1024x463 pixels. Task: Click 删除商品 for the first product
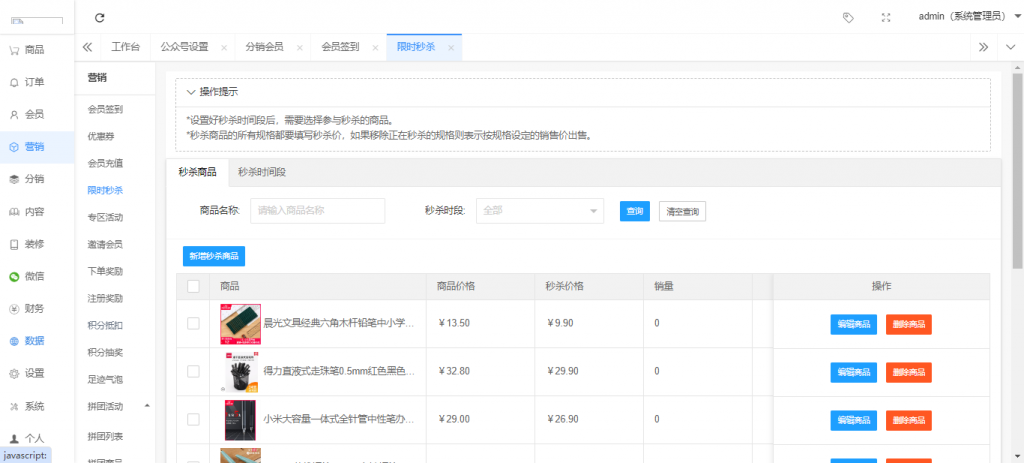908,323
